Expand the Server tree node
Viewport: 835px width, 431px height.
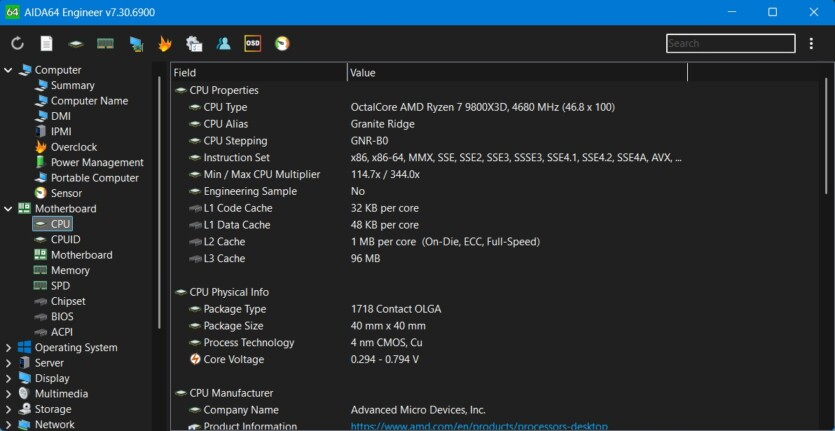coord(8,363)
